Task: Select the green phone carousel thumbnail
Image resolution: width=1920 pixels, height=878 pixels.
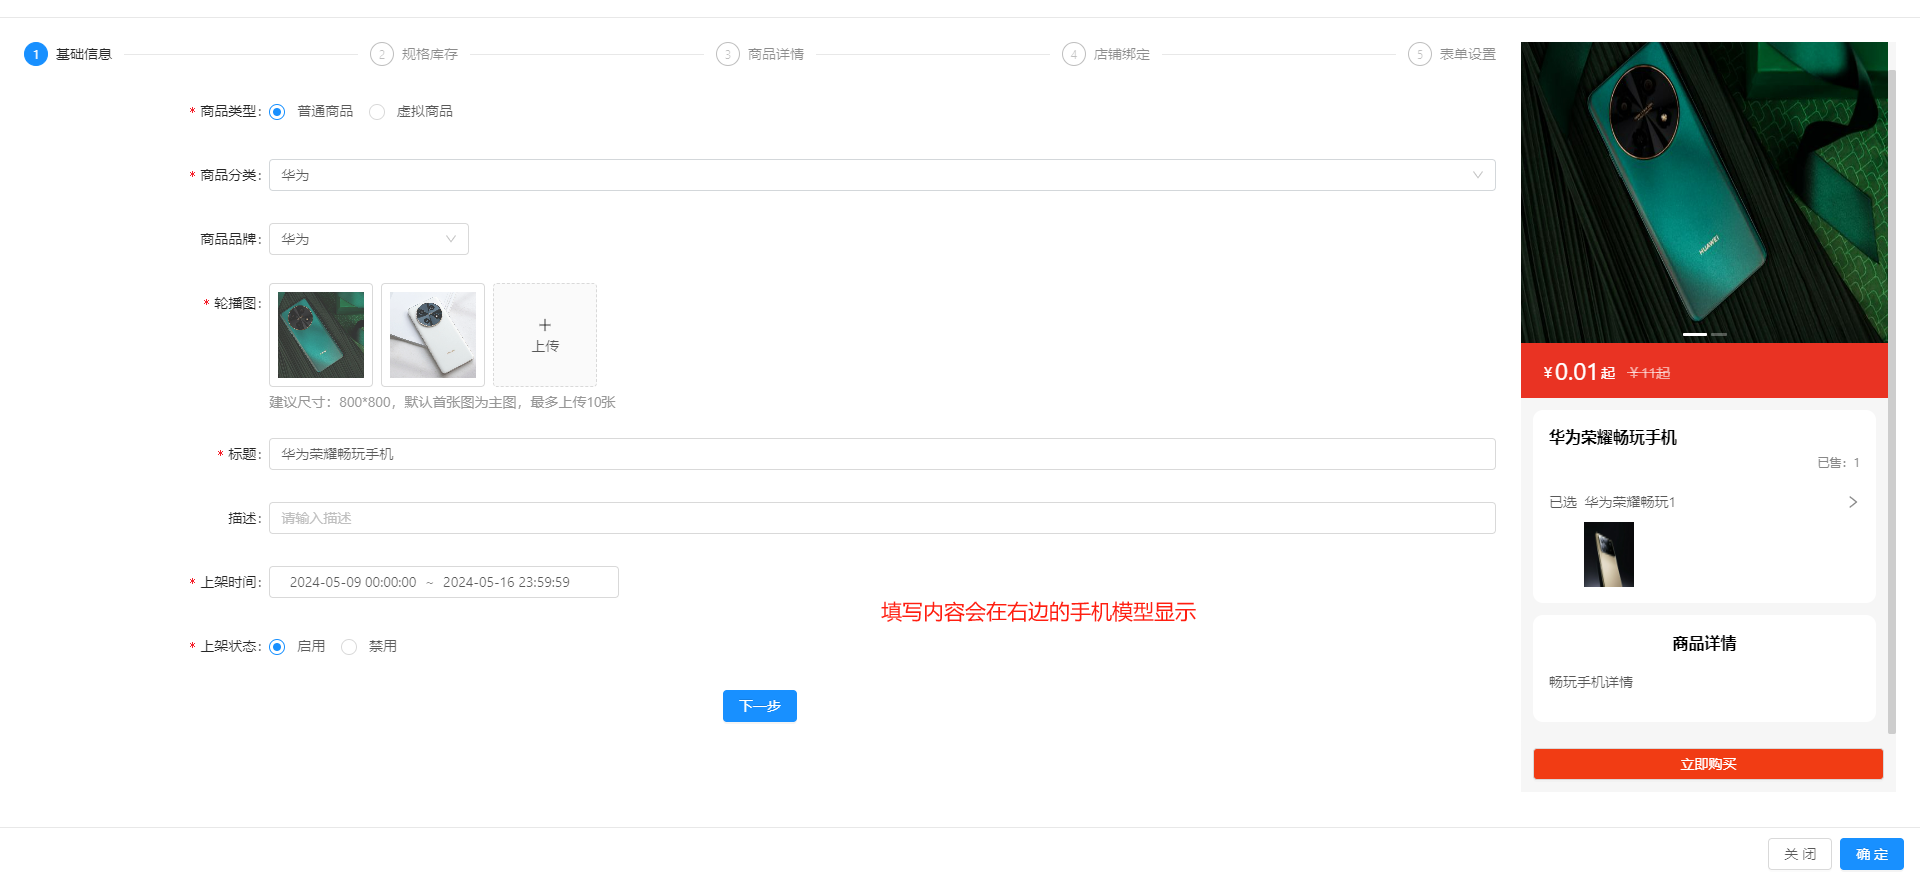Action: click(321, 335)
